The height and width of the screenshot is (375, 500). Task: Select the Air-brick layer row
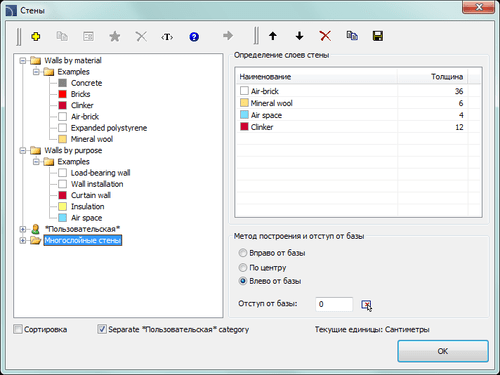[358, 91]
